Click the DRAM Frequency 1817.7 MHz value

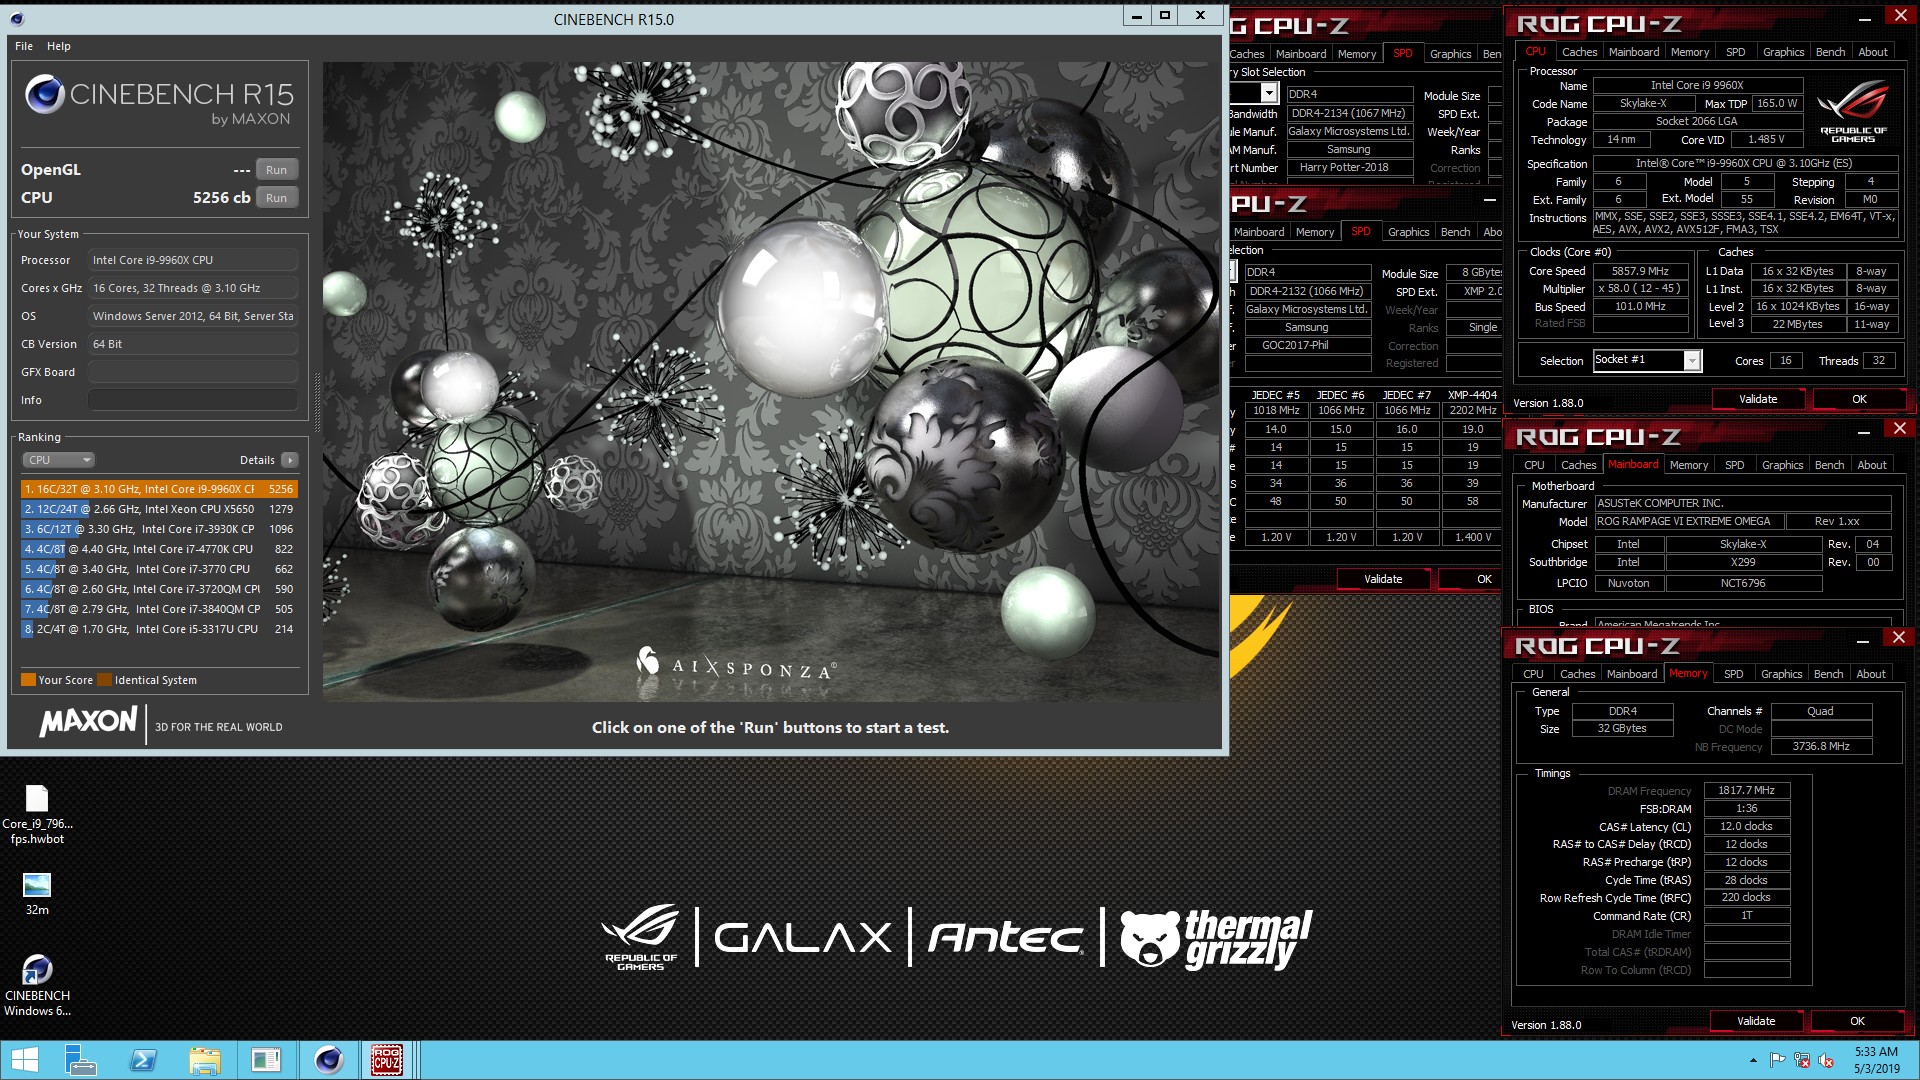tap(1746, 790)
